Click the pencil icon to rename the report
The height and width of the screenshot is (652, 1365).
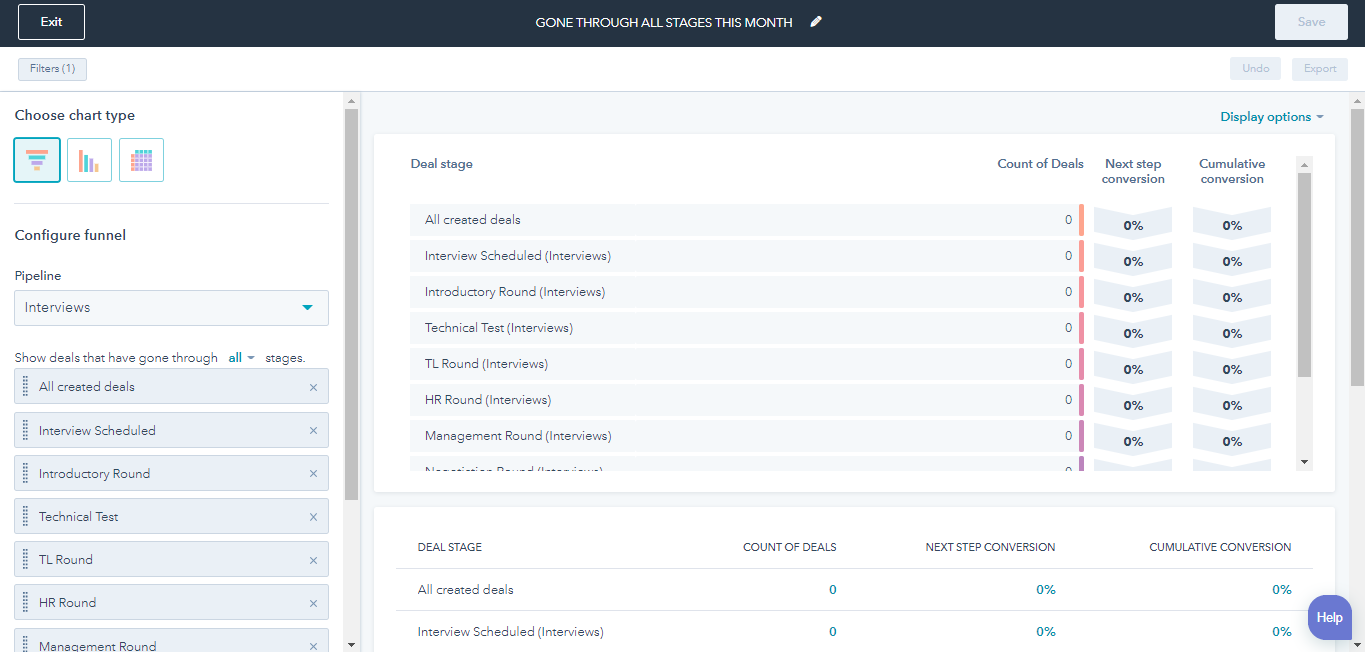point(815,21)
